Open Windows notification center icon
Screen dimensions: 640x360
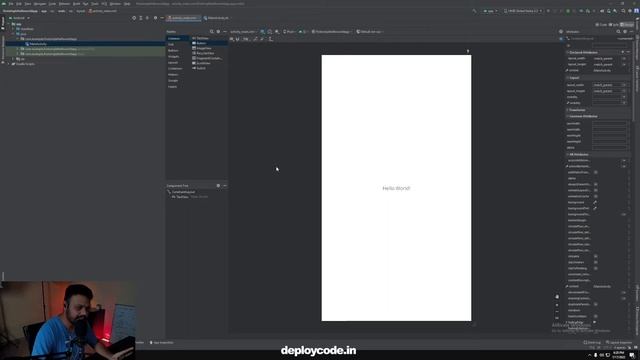coord(632,355)
